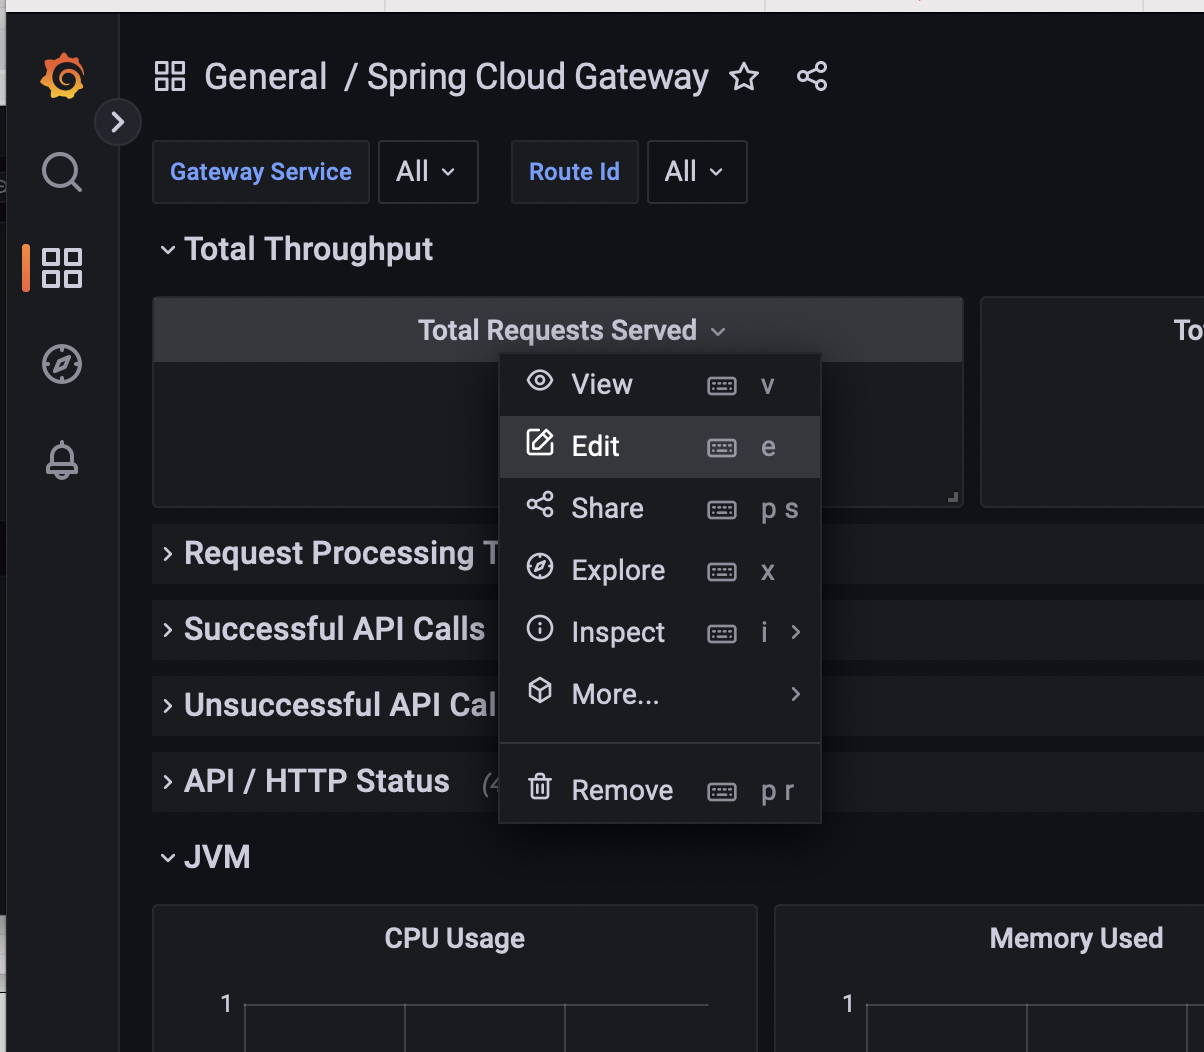Open Inspect submenu in panel menu
Screen dimensions: 1204x1052
point(660,633)
